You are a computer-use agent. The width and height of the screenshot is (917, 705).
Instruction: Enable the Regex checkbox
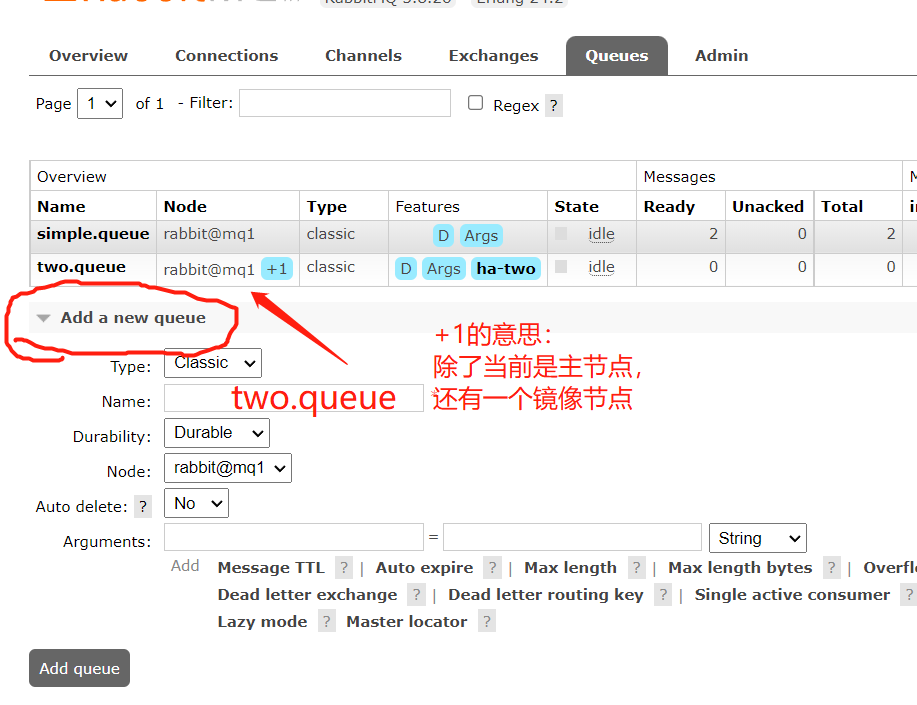pos(475,103)
